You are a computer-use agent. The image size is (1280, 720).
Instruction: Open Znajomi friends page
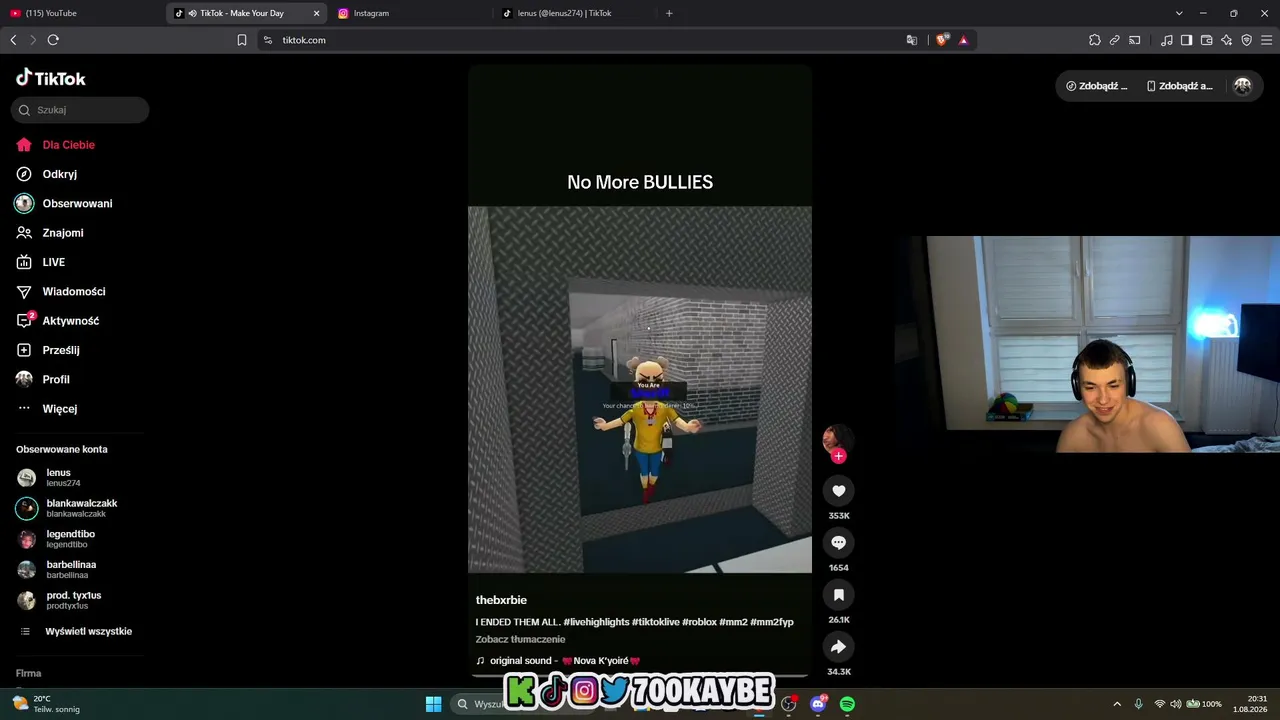[x=50, y=233]
